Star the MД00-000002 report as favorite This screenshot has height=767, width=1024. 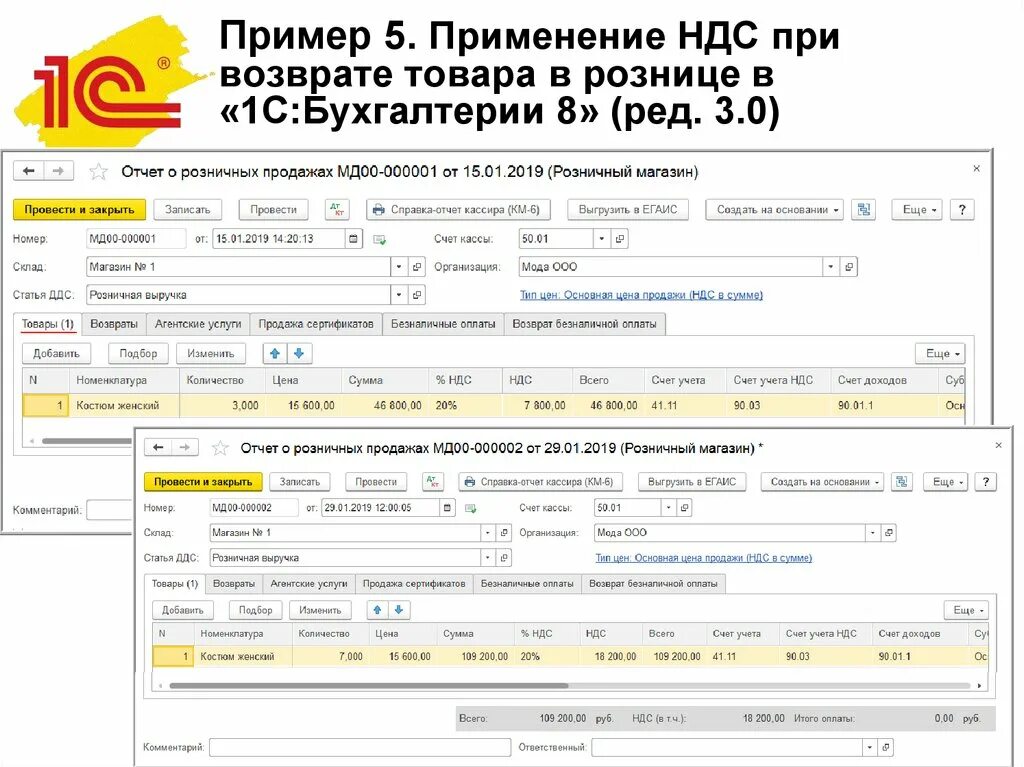click(x=220, y=448)
